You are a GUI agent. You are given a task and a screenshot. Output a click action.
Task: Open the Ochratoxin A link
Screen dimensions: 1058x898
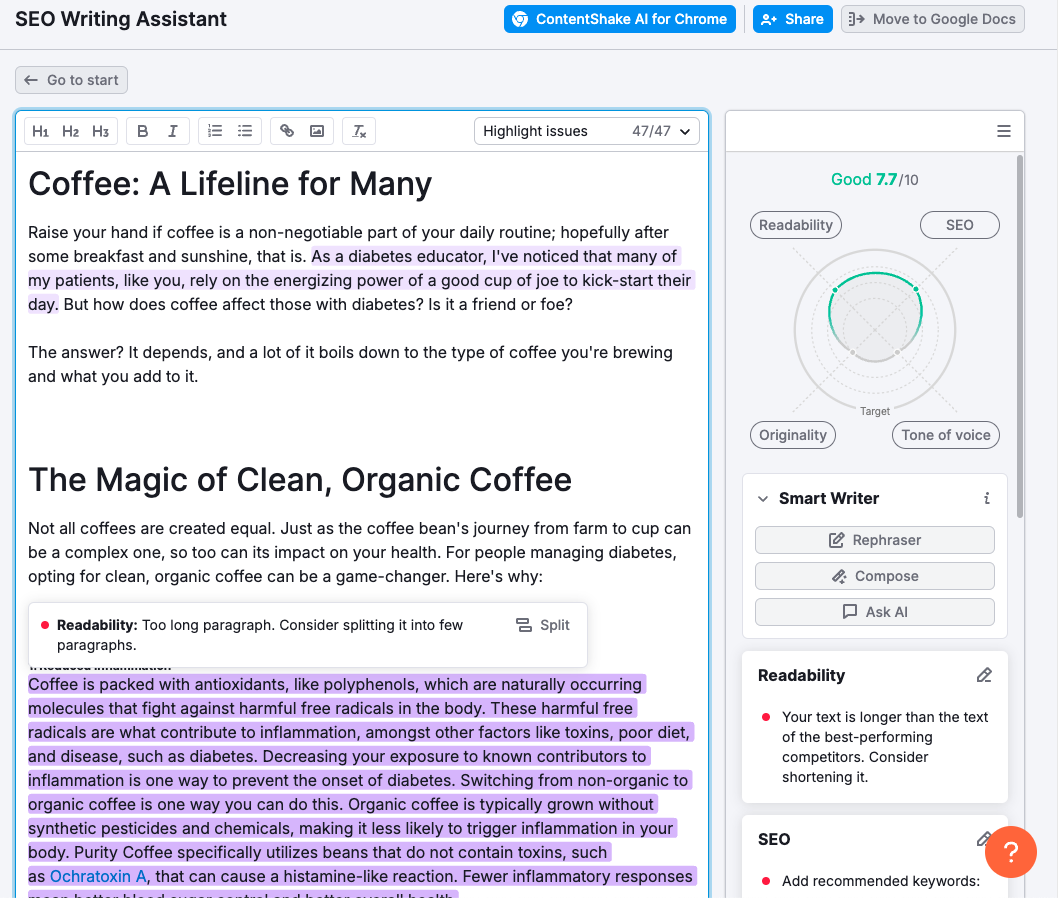click(x=98, y=876)
